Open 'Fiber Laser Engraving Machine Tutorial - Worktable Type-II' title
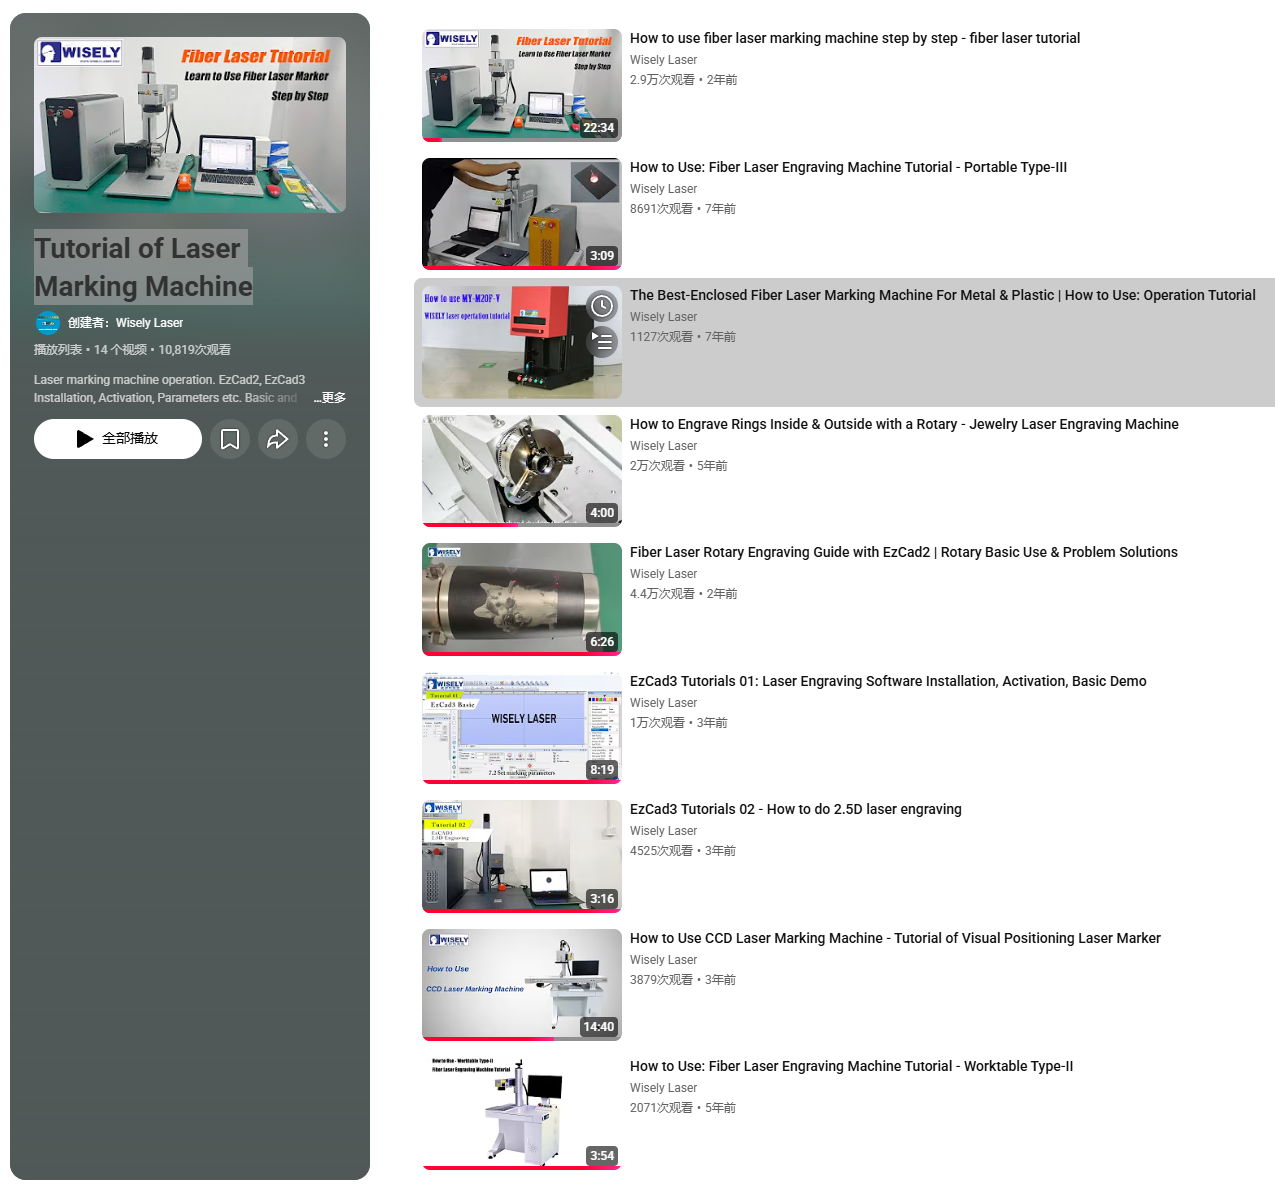Image resolution: width=1275 pixels, height=1185 pixels. click(x=851, y=1066)
